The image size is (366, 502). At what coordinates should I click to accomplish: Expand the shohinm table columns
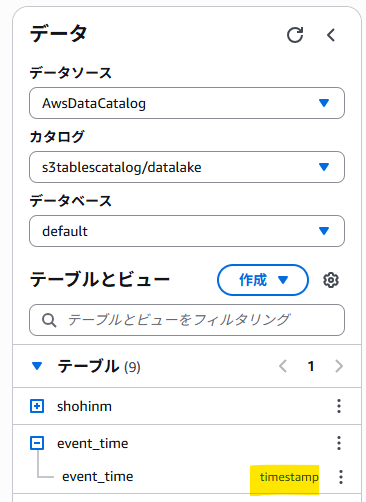[37, 406]
